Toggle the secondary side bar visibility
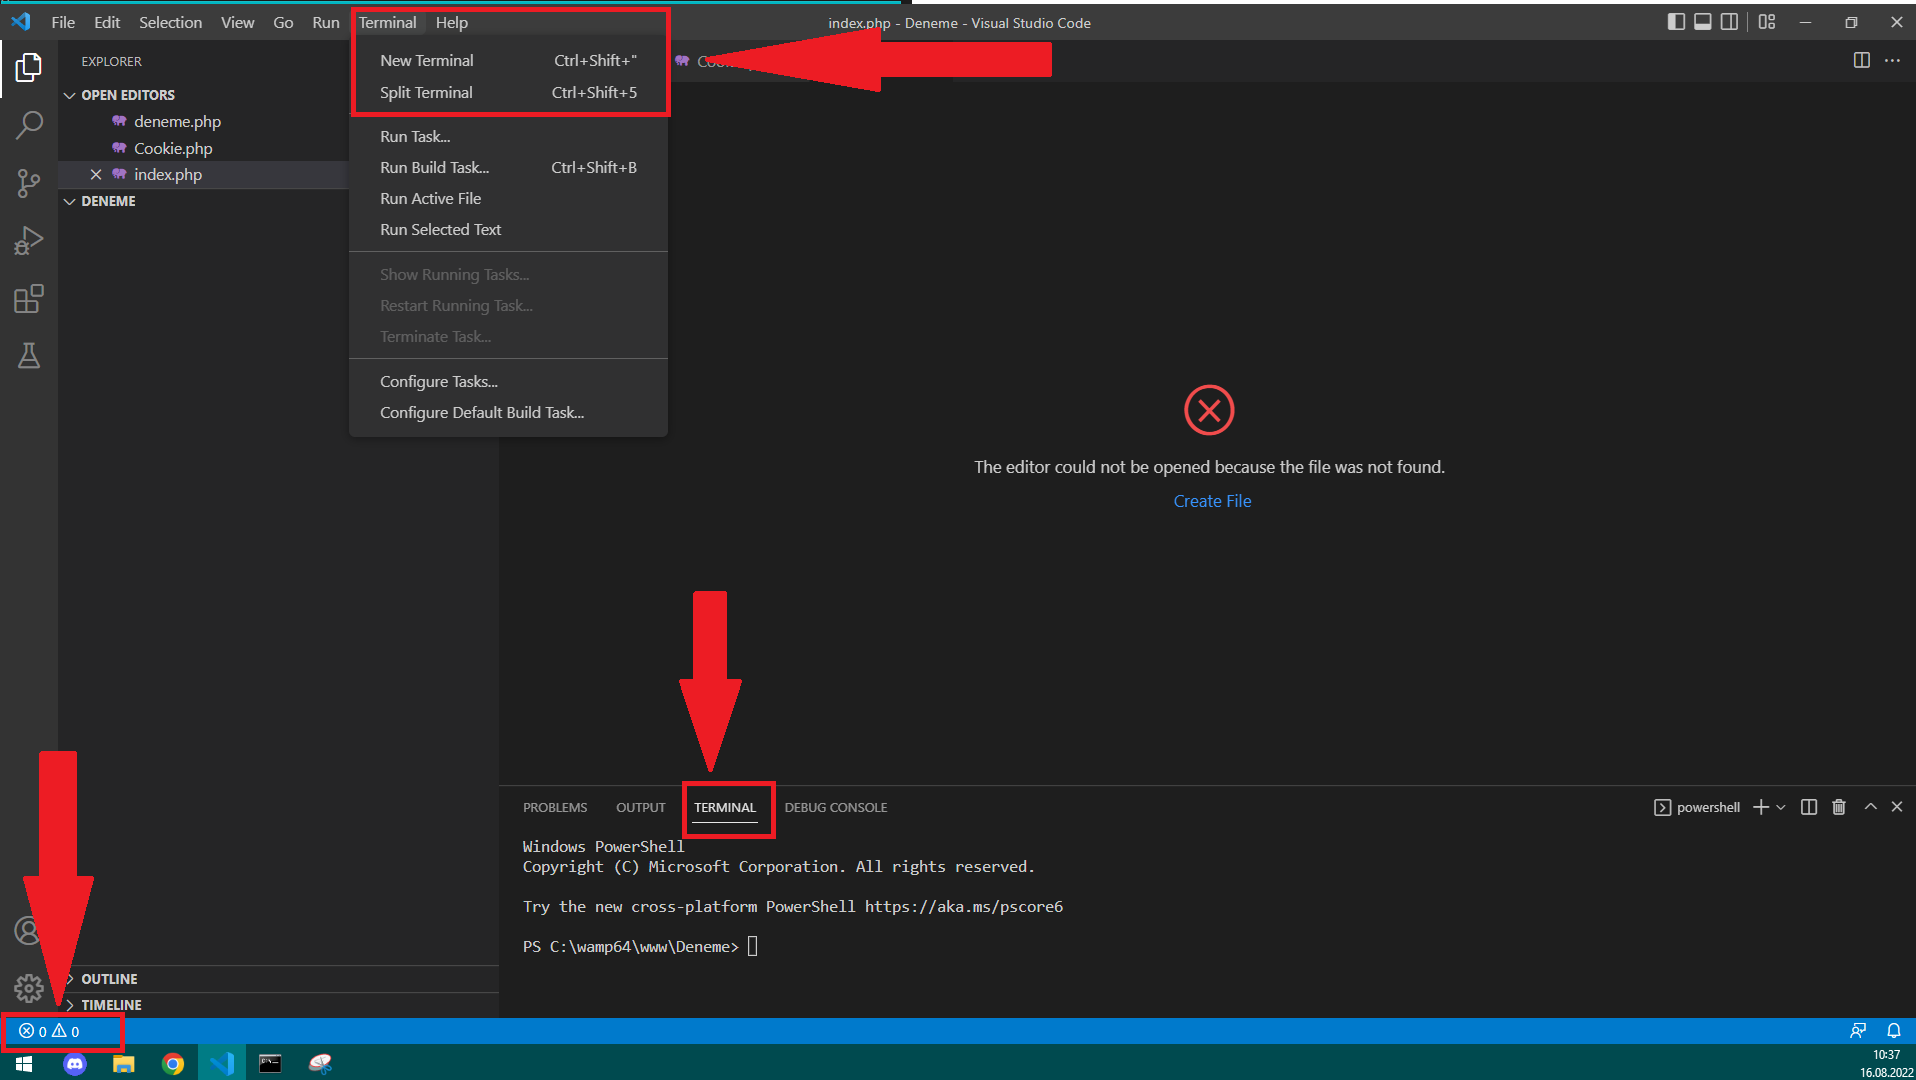This screenshot has width=1916, height=1080. click(x=1731, y=22)
